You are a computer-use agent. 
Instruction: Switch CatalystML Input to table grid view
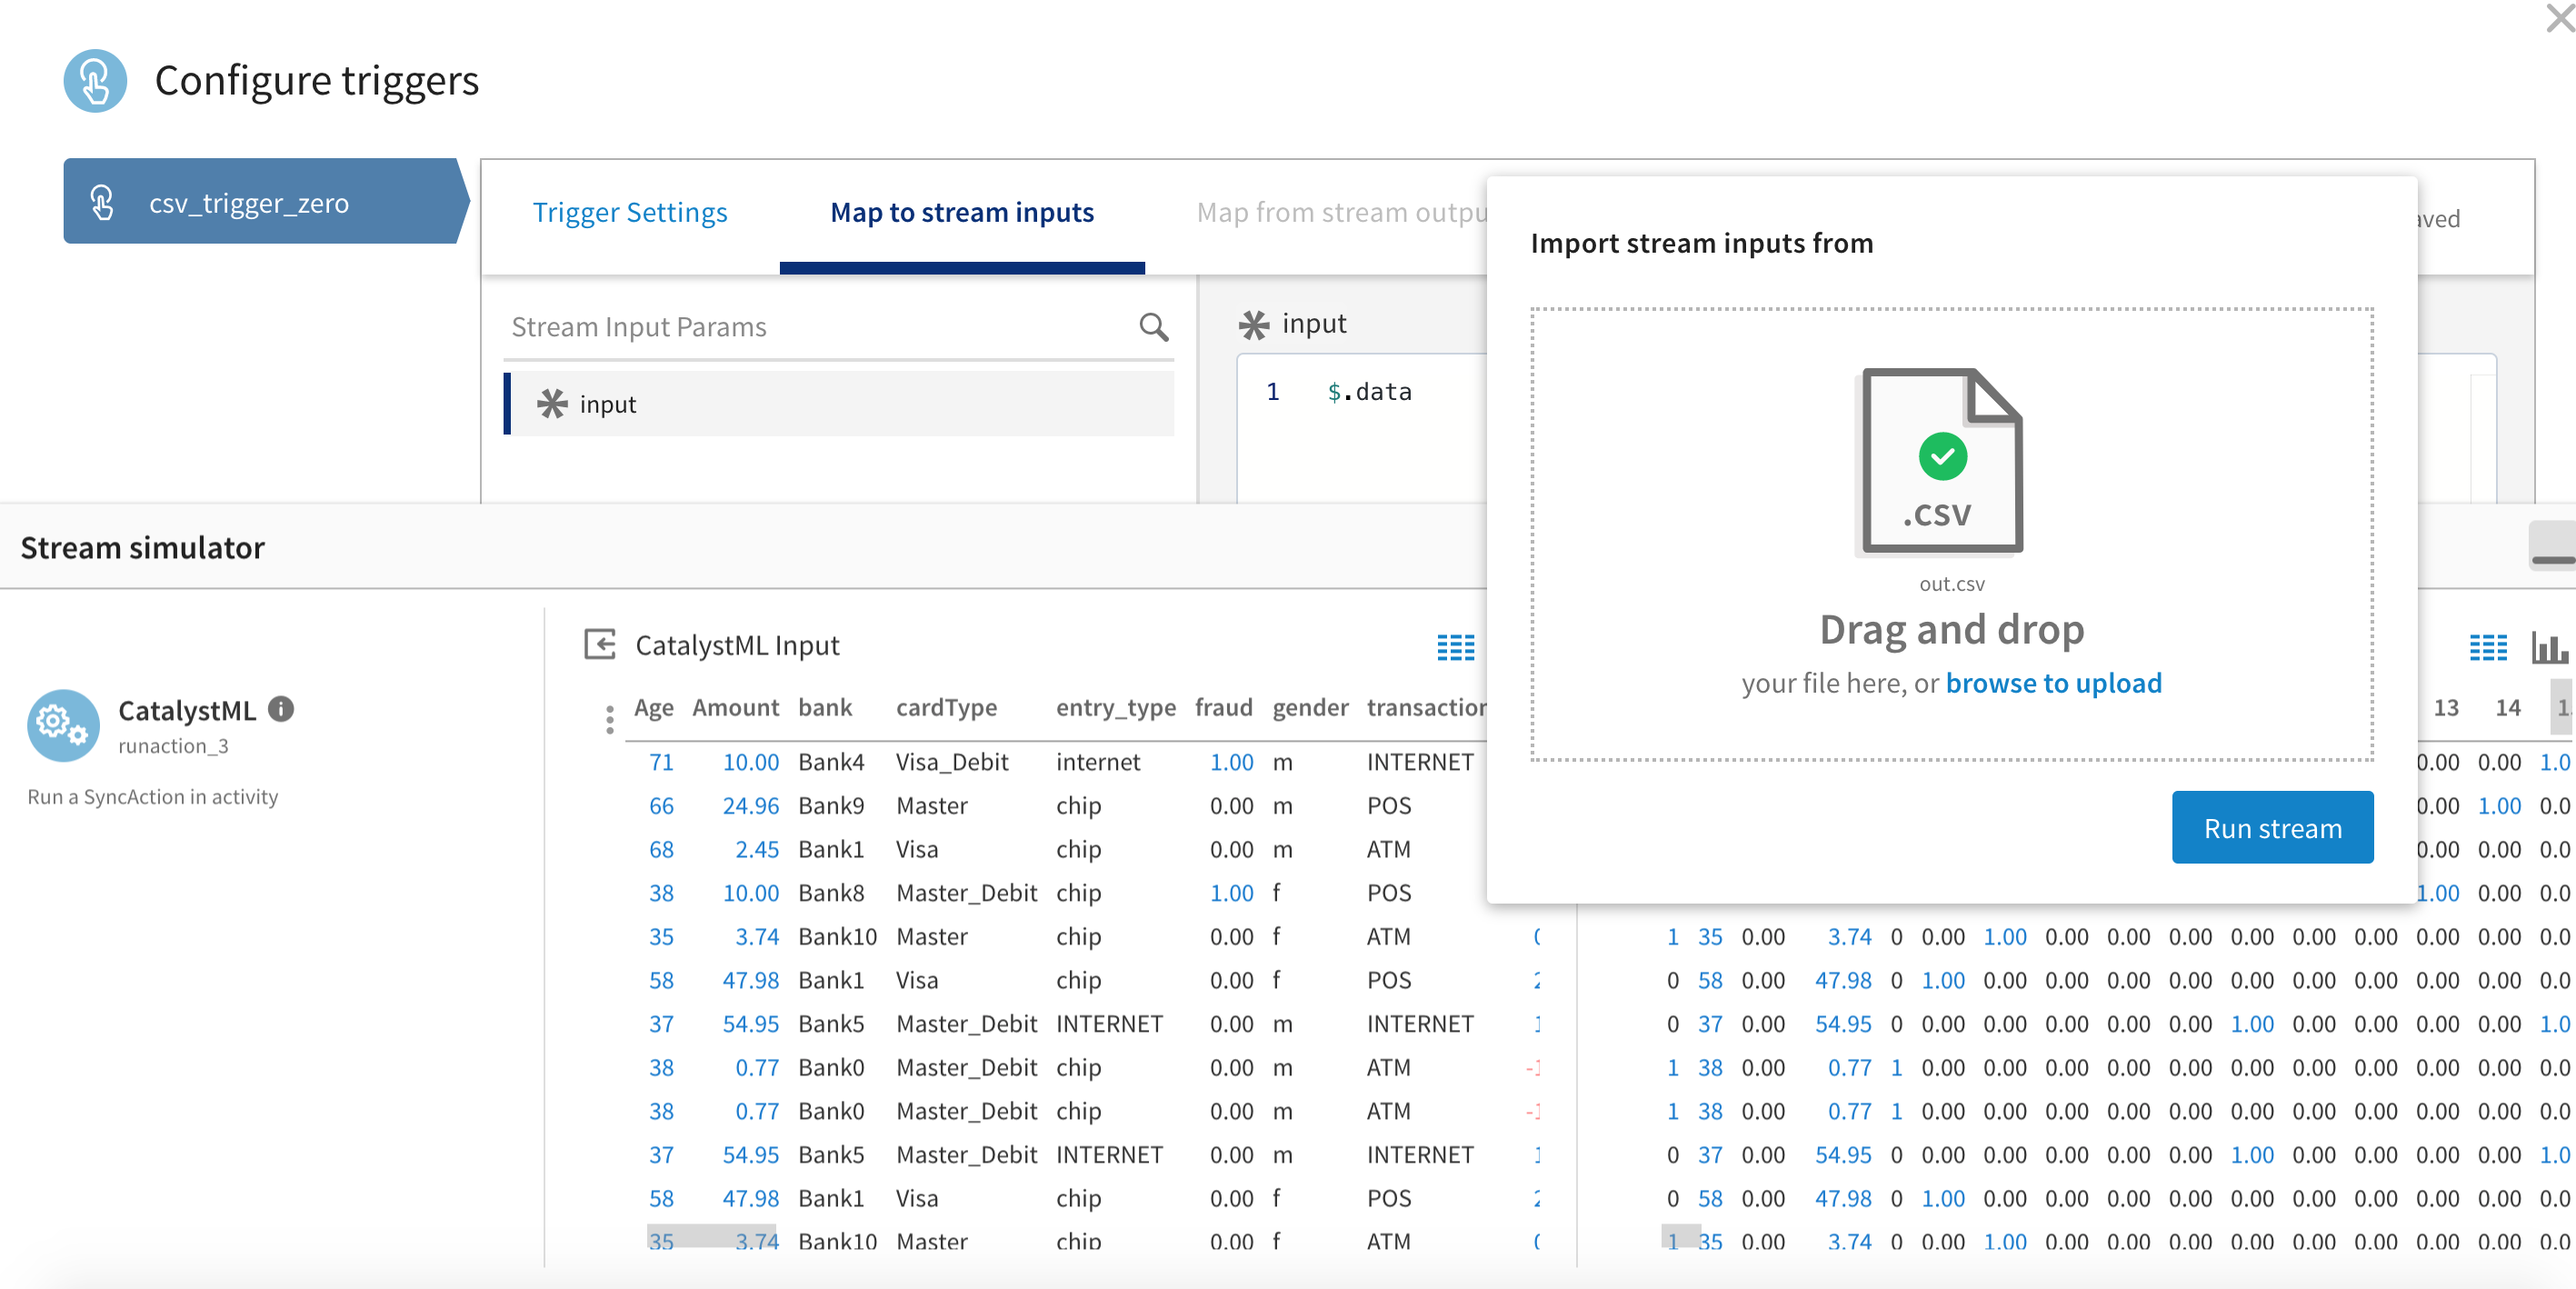1455,648
